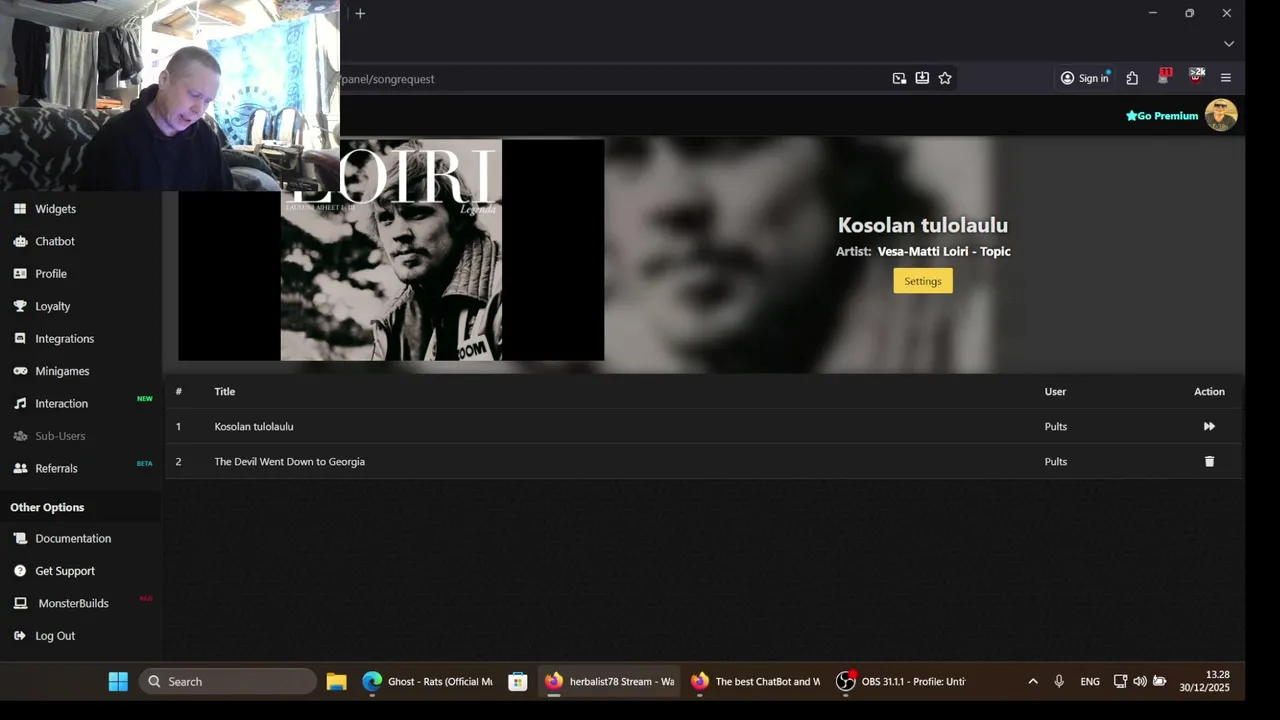Click the User column header

(1055, 391)
